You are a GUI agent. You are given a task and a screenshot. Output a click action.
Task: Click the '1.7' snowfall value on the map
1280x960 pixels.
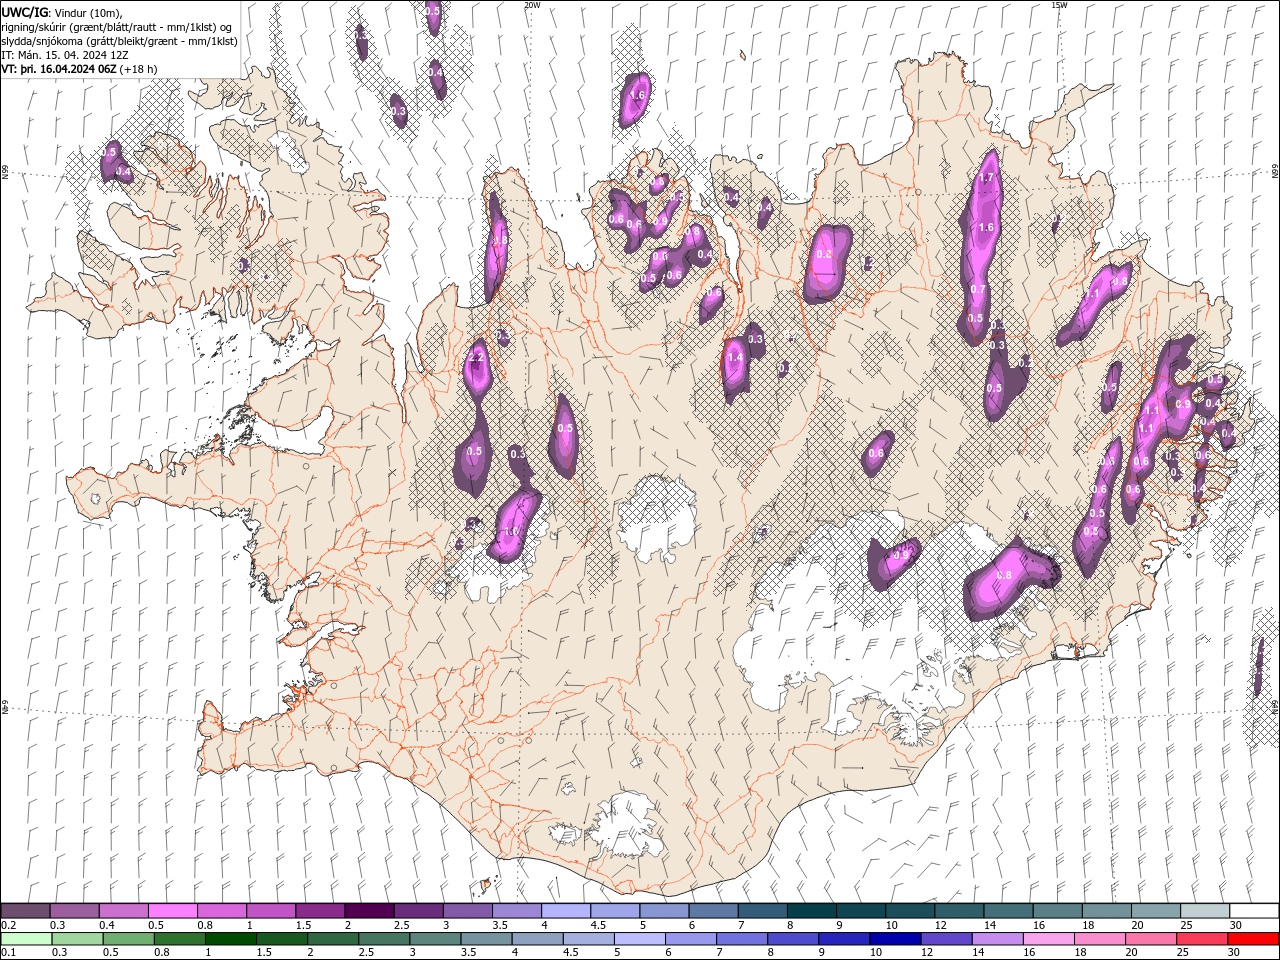point(987,178)
